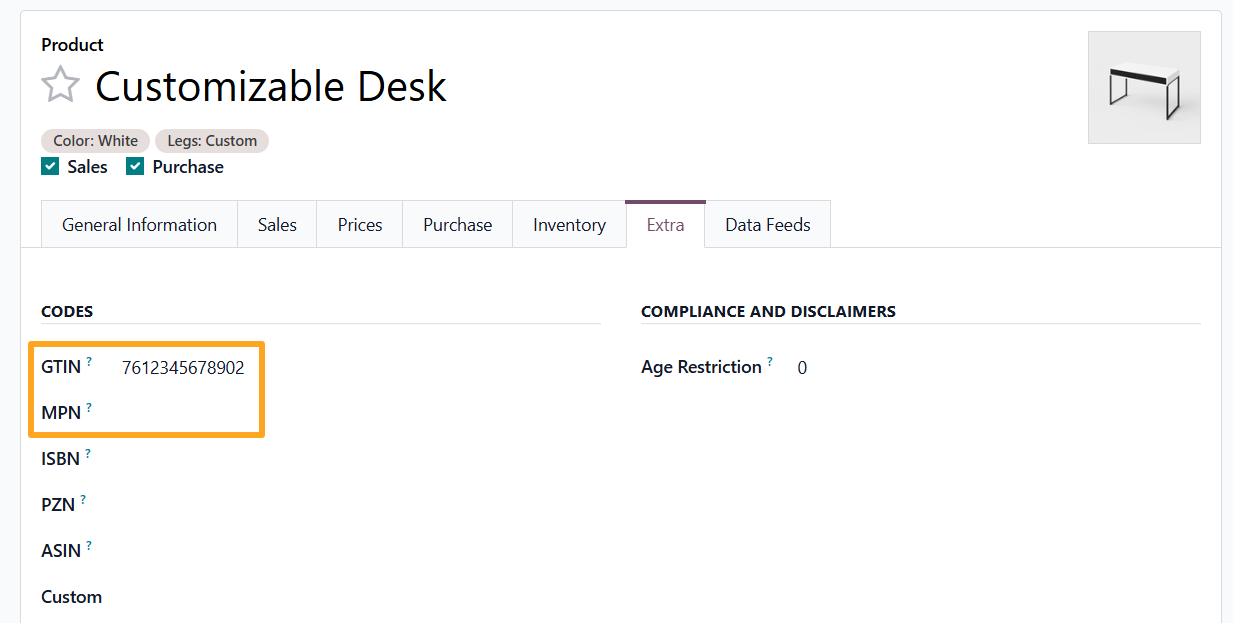Viewport: 1234px width, 623px height.
Task: Click the GTIN field label
Action: tap(61, 367)
